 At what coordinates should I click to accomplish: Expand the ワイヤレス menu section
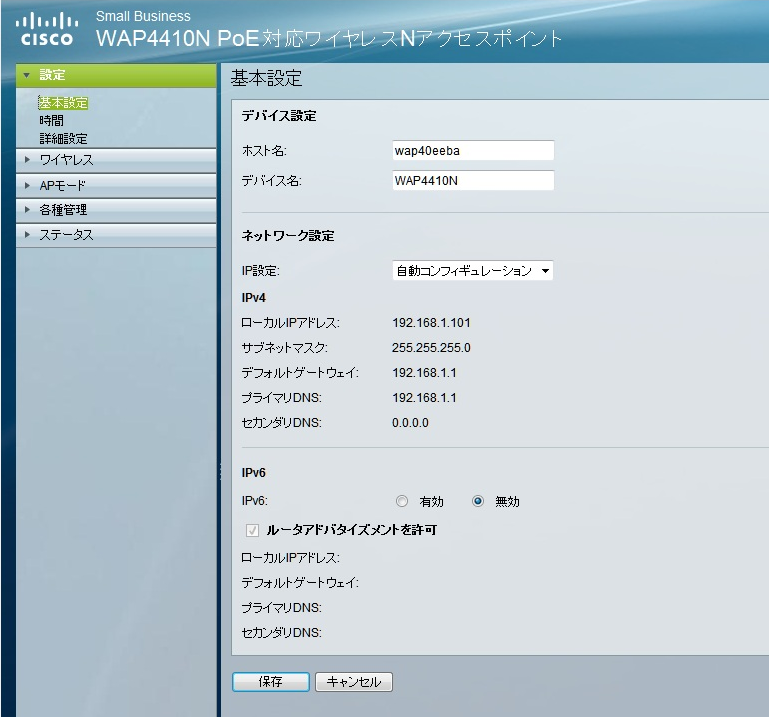tap(116, 160)
